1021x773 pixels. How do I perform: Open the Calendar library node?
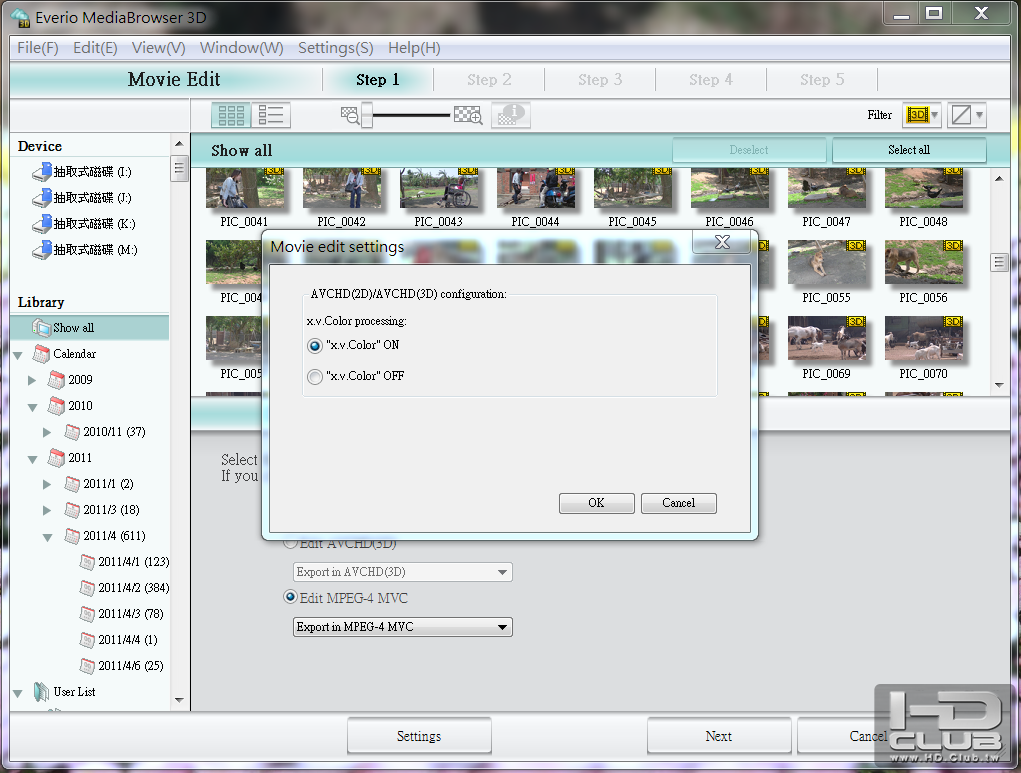point(64,354)
